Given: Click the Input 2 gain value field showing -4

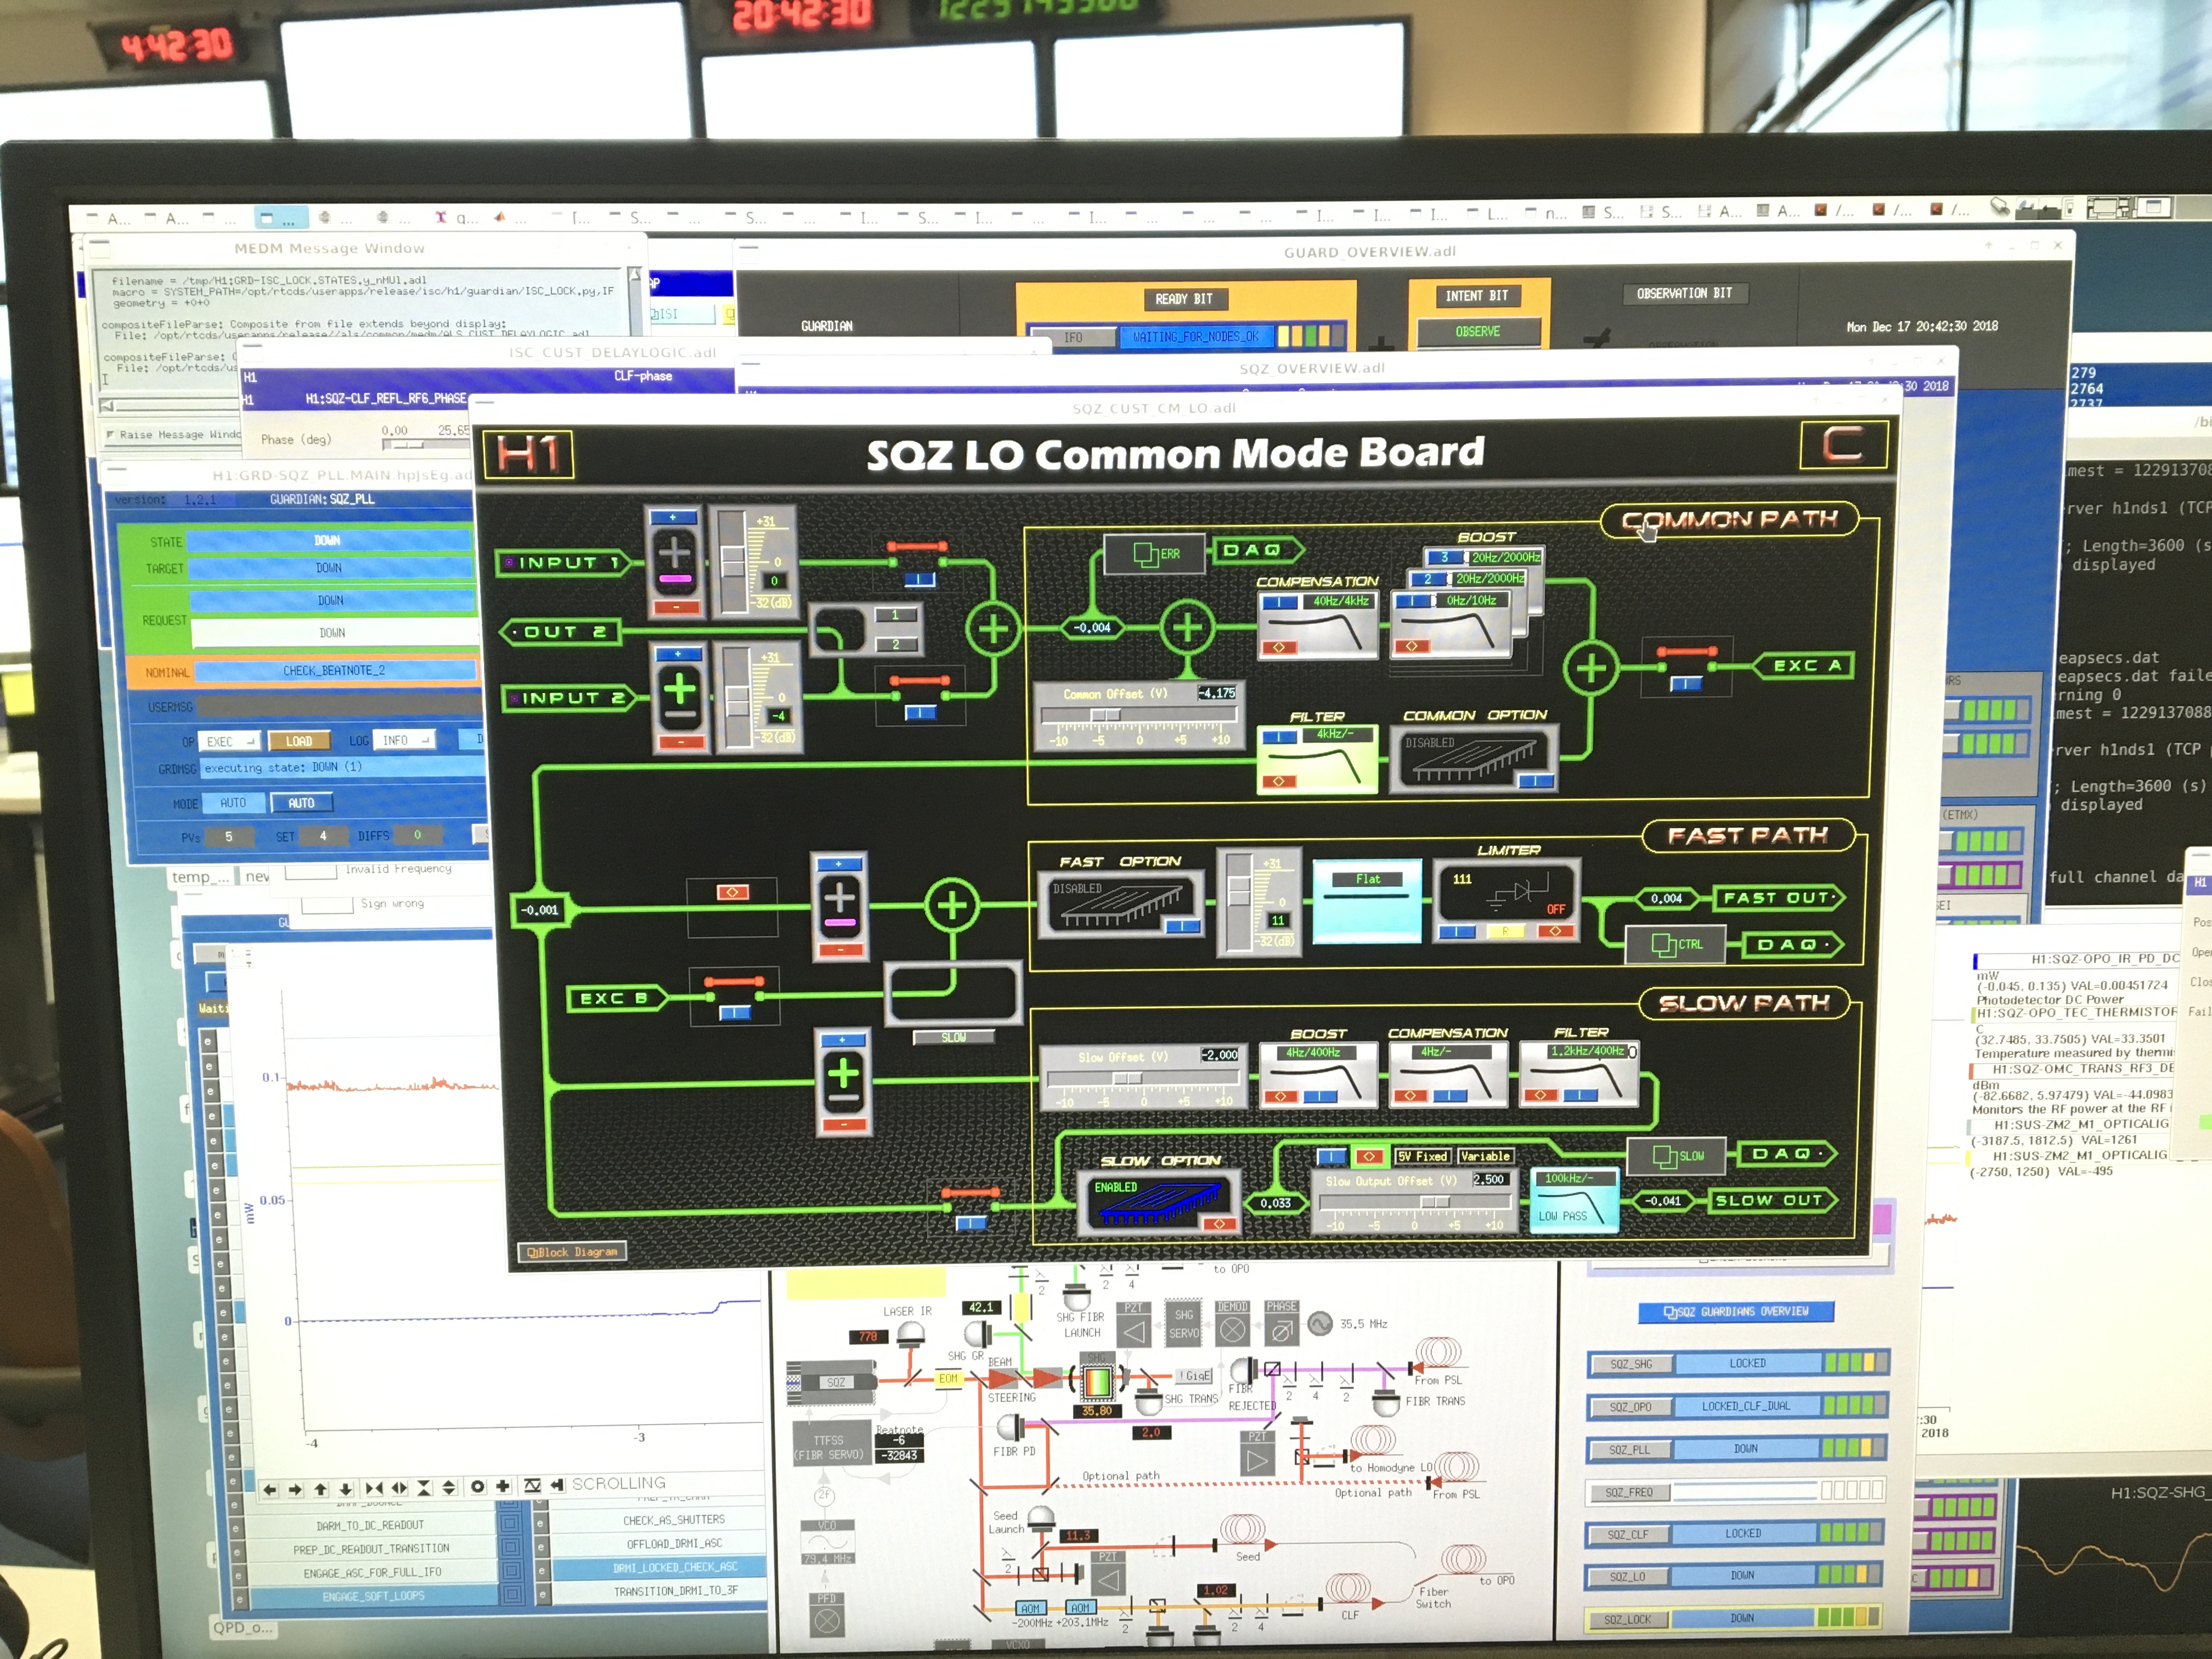Looking at the screenshot, I should click(778, 716).
